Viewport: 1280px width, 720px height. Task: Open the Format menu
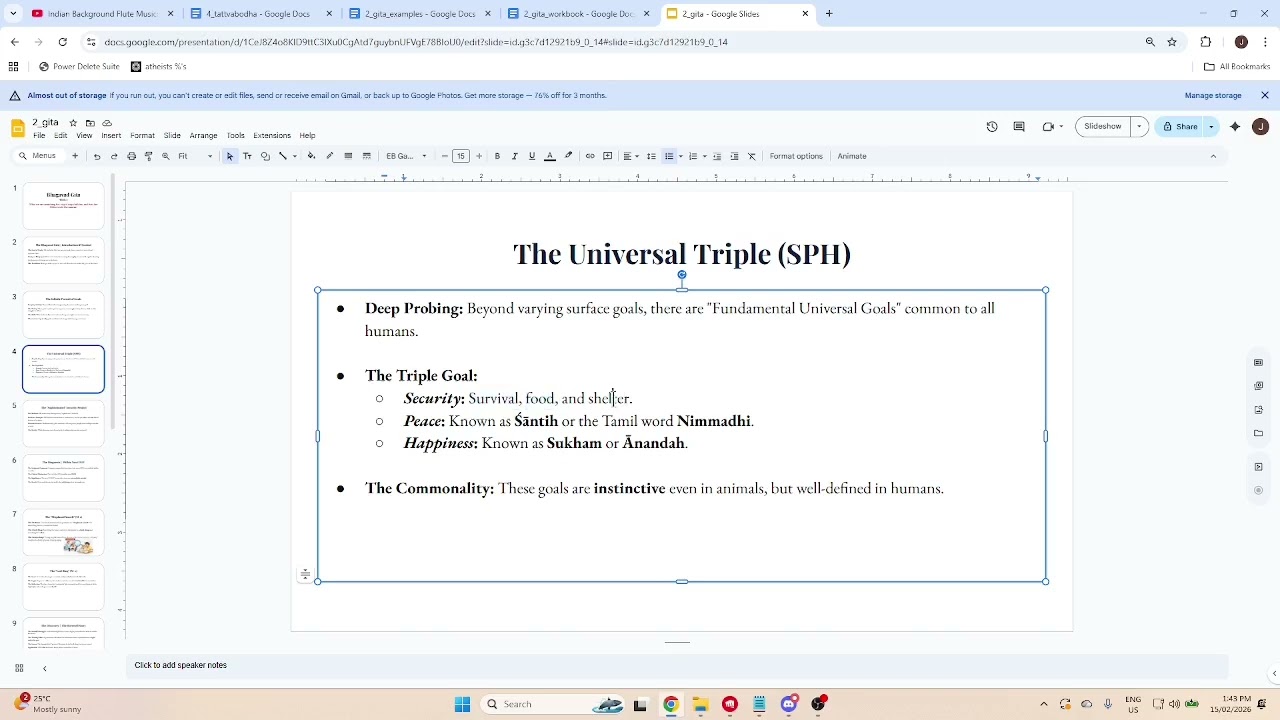tap(142, 136)
